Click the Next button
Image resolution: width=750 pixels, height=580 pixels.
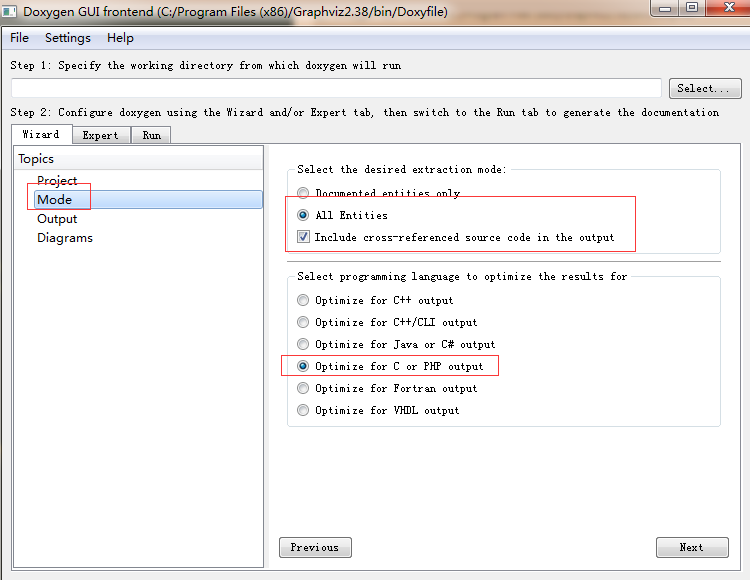692,547
